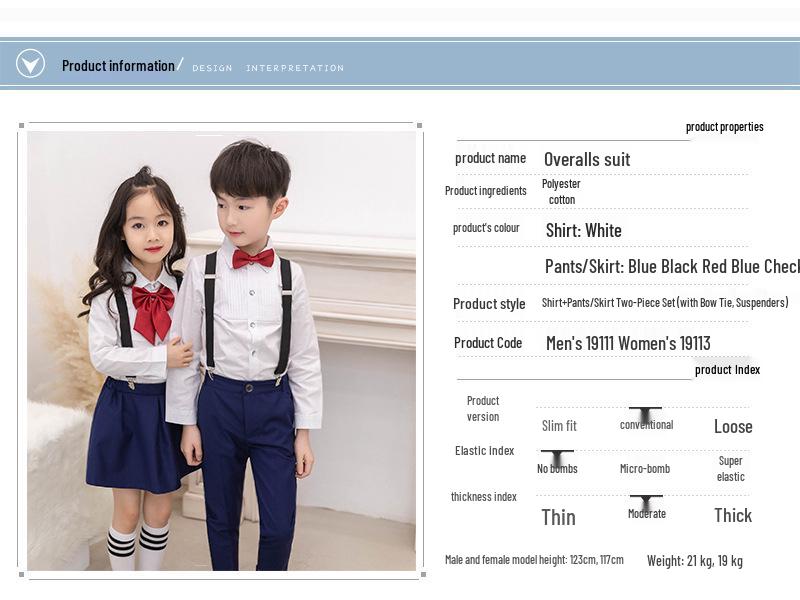Choose "Super elastic" on the elastic index

(730, 468)
